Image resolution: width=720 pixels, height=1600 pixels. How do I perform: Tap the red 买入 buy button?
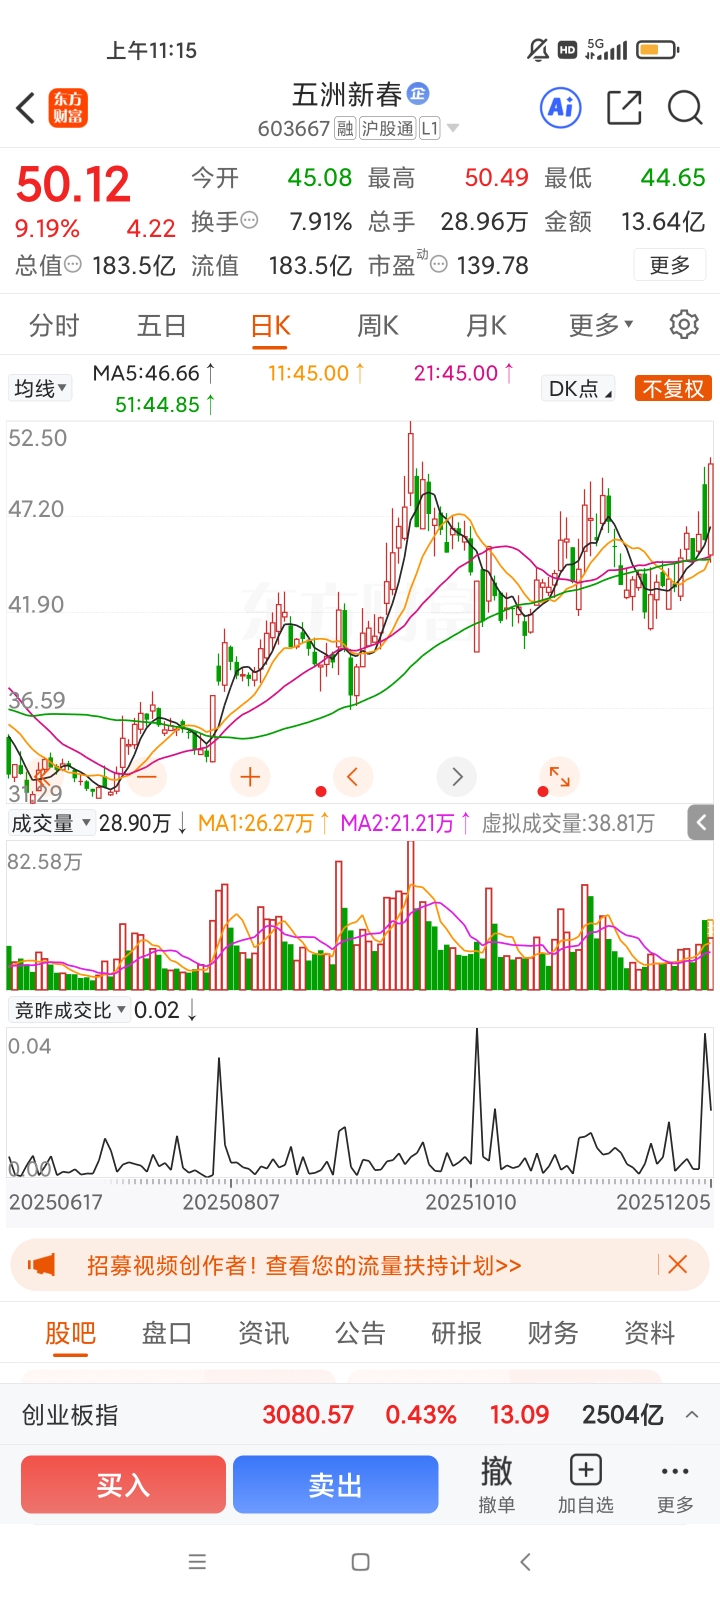(123, 1485)
